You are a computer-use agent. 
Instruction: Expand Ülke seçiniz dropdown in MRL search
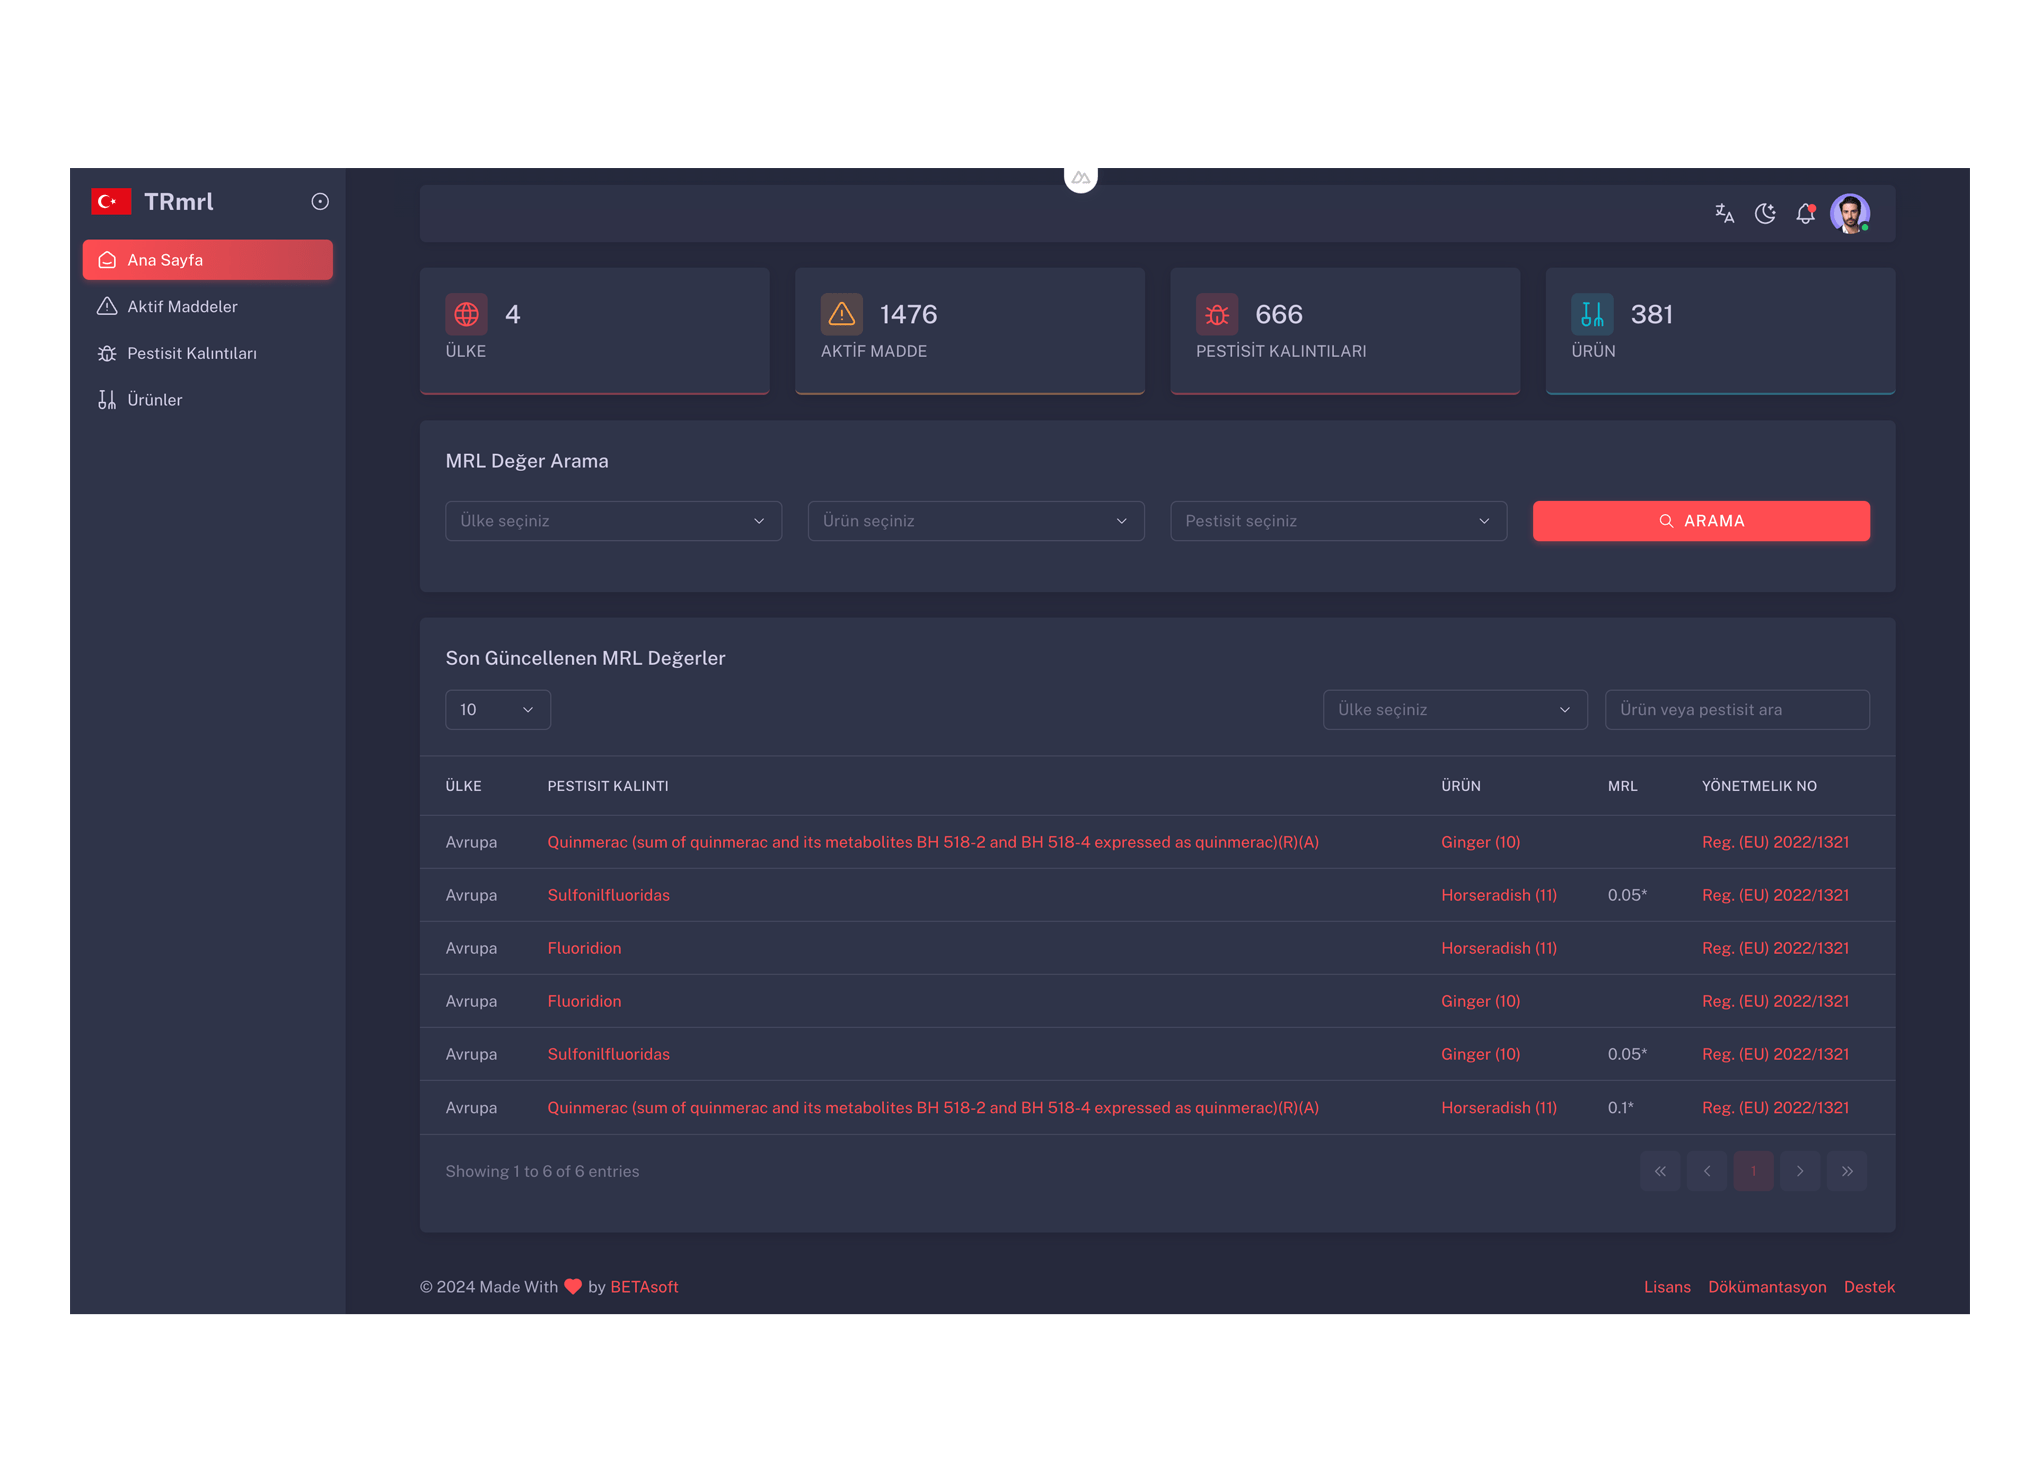(613, 521)
